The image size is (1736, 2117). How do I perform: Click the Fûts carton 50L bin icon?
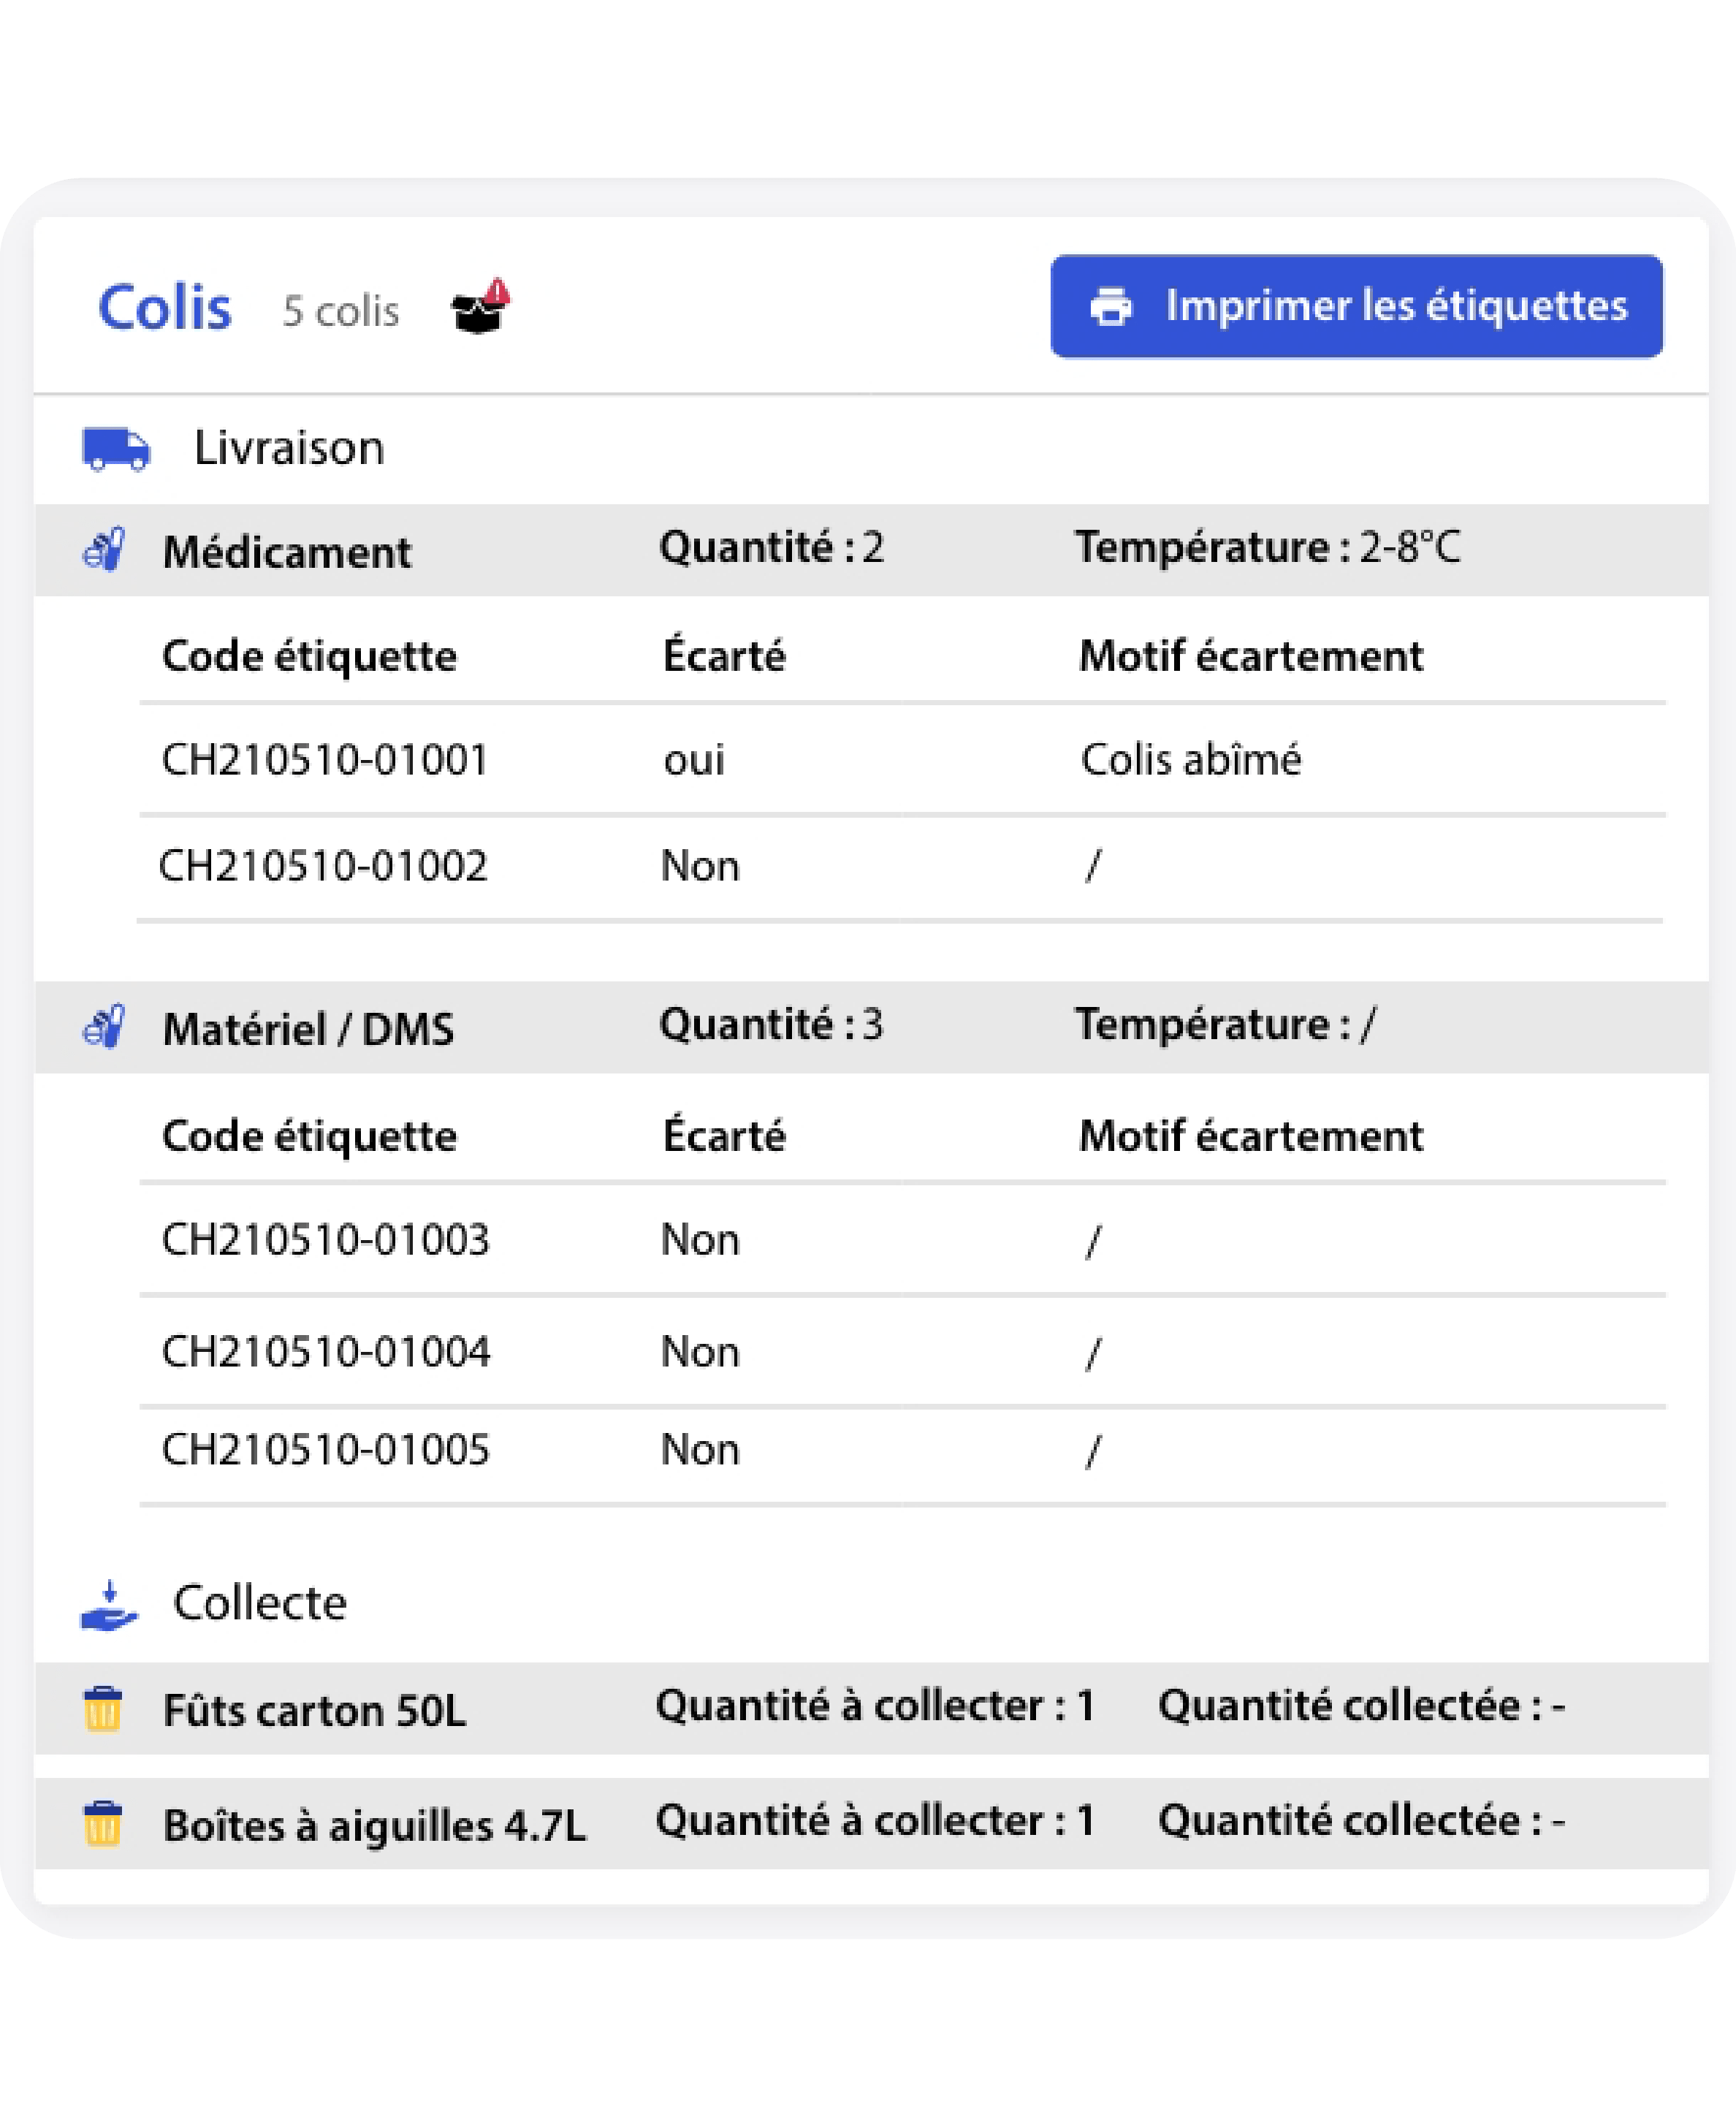pyautogui.click(x=102, y=1709)
